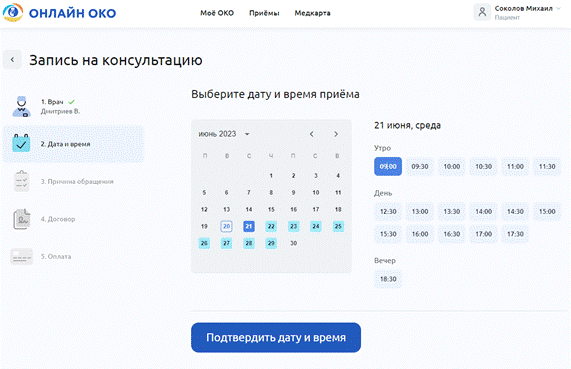This screenshot has width=571, height=369.
Task: Open the Медкарта menu item
Action: tap(312, 13)
